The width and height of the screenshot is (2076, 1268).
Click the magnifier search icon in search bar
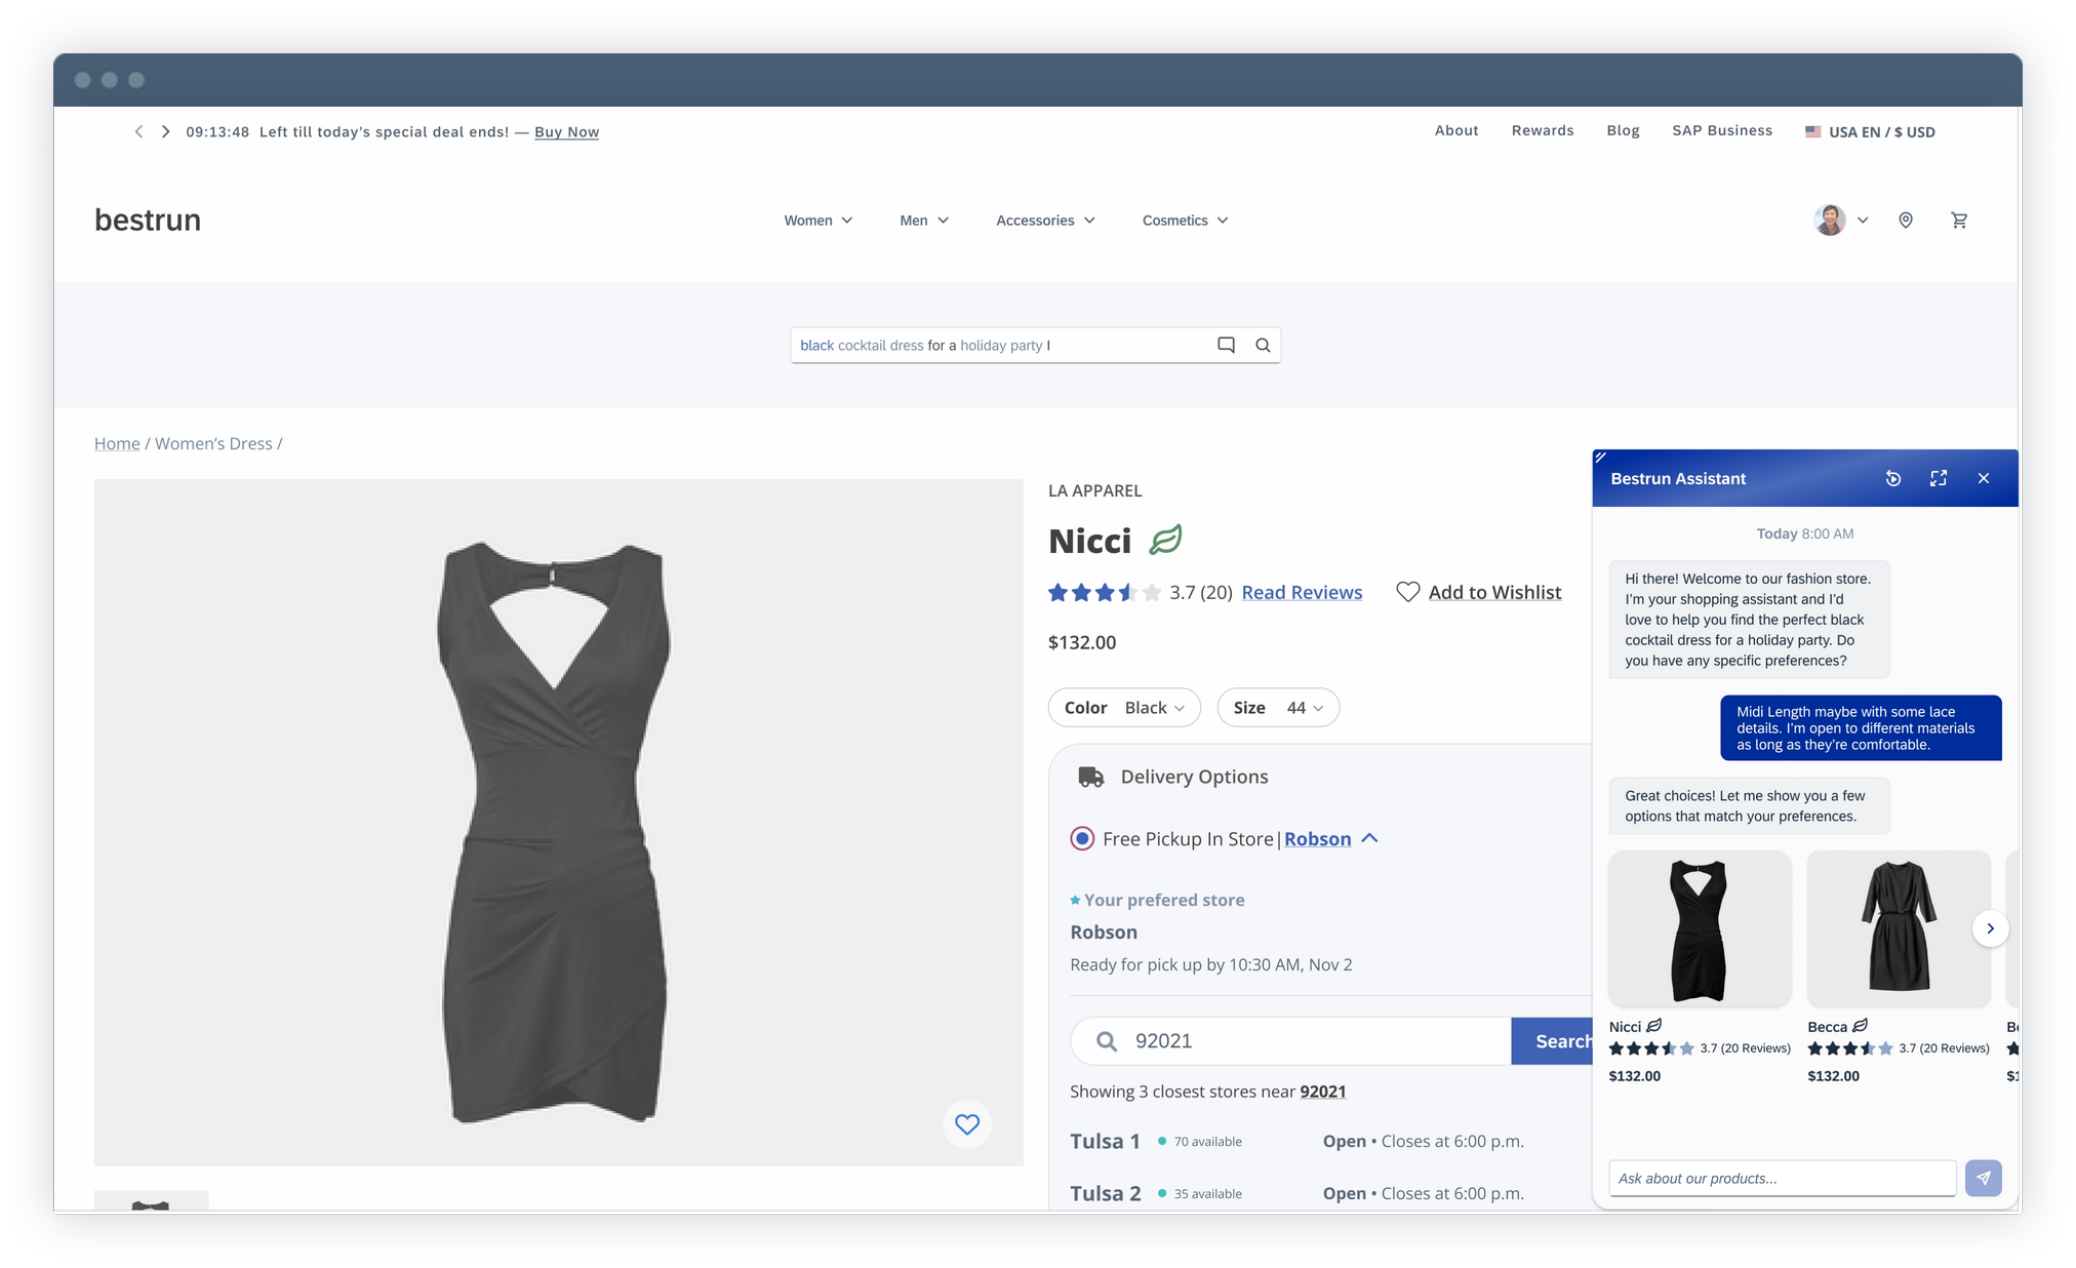tap(1263, 345)
